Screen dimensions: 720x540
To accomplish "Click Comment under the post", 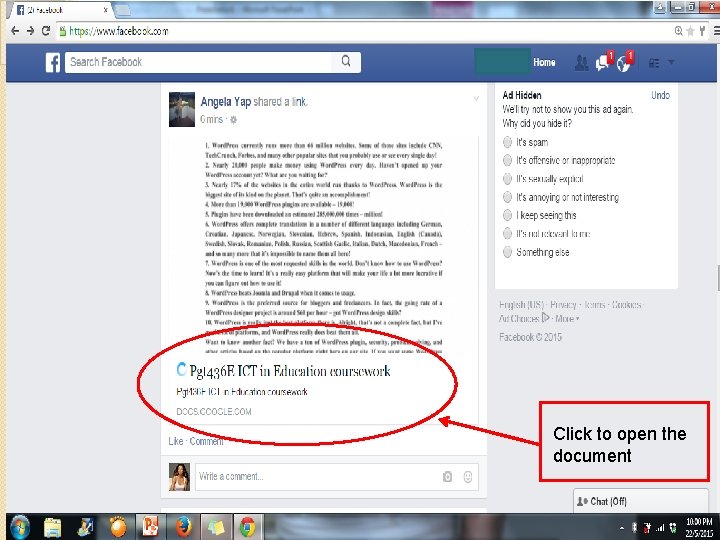I will (207, 441).
